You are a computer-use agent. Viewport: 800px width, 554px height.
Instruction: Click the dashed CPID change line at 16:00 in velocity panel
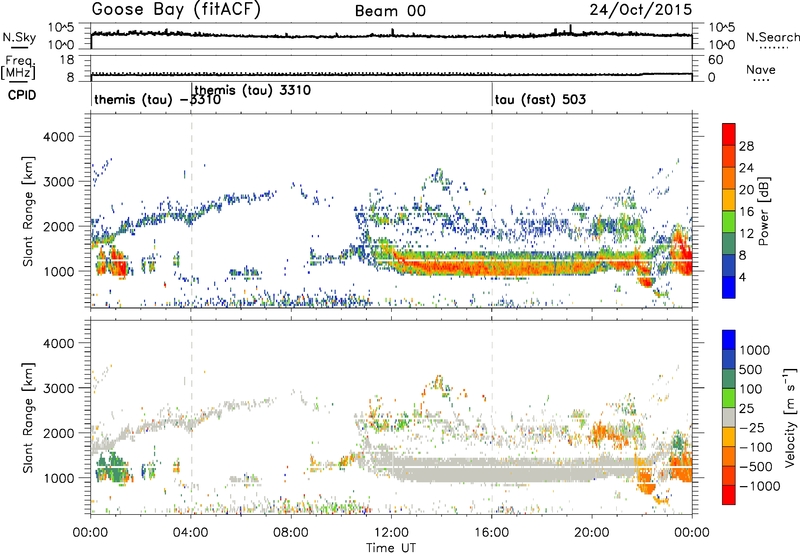tap(492, 416)
